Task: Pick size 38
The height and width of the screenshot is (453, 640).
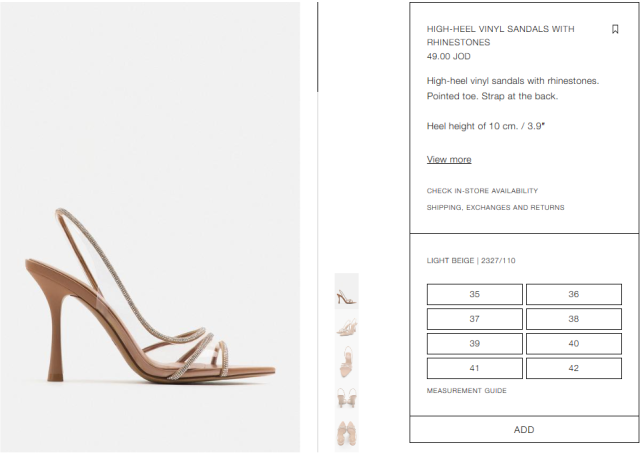Action: (x=574, y=319)
